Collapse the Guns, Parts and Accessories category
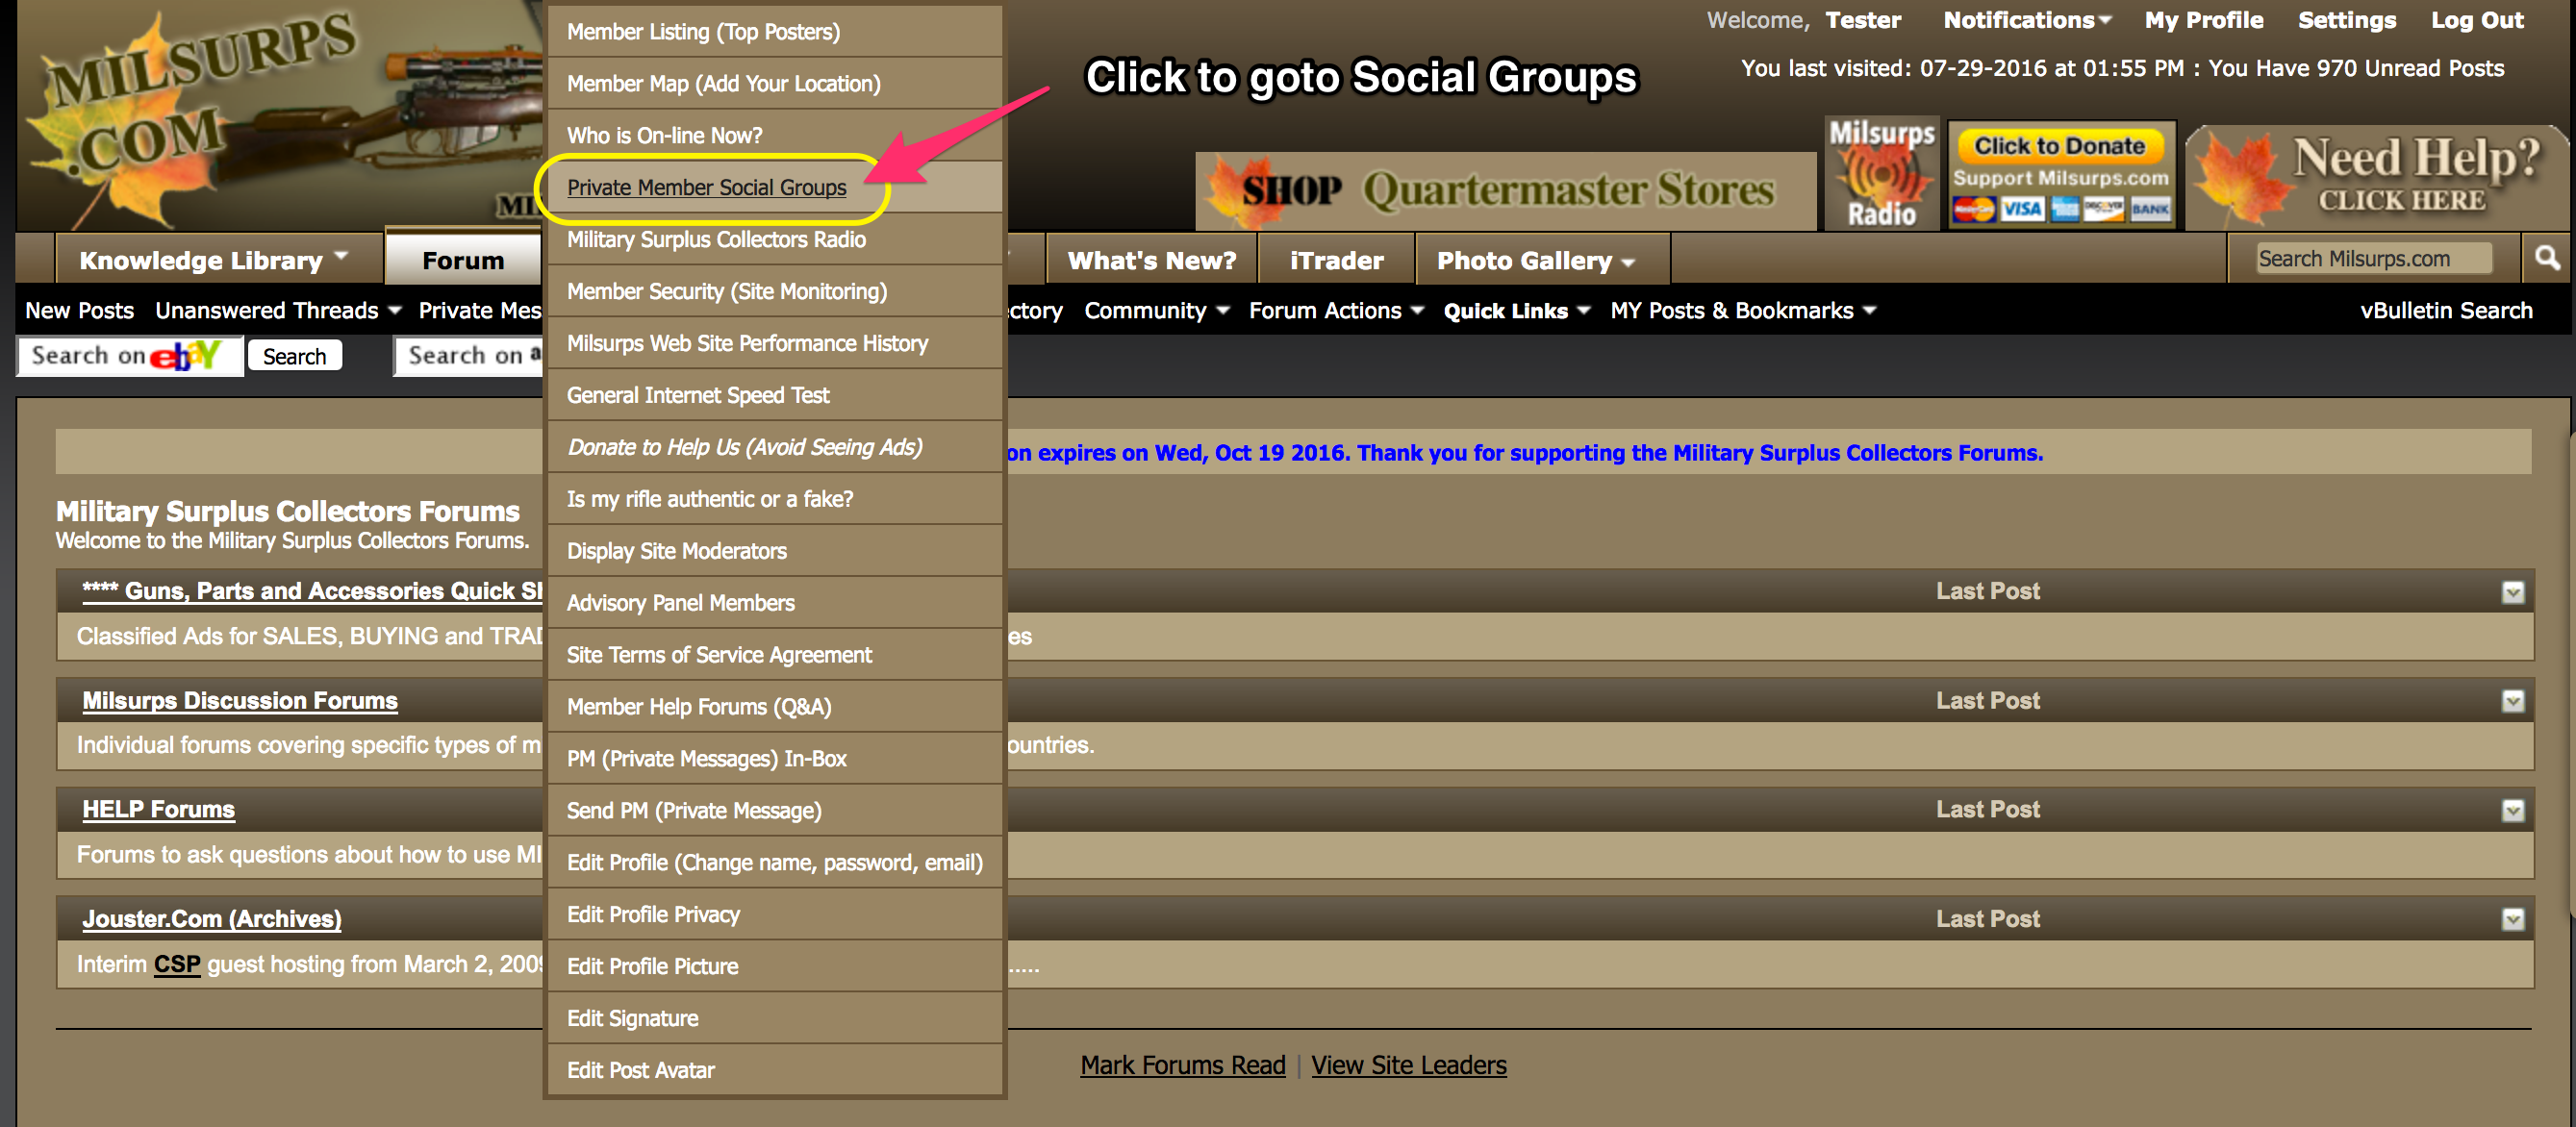 (2512, 592)
